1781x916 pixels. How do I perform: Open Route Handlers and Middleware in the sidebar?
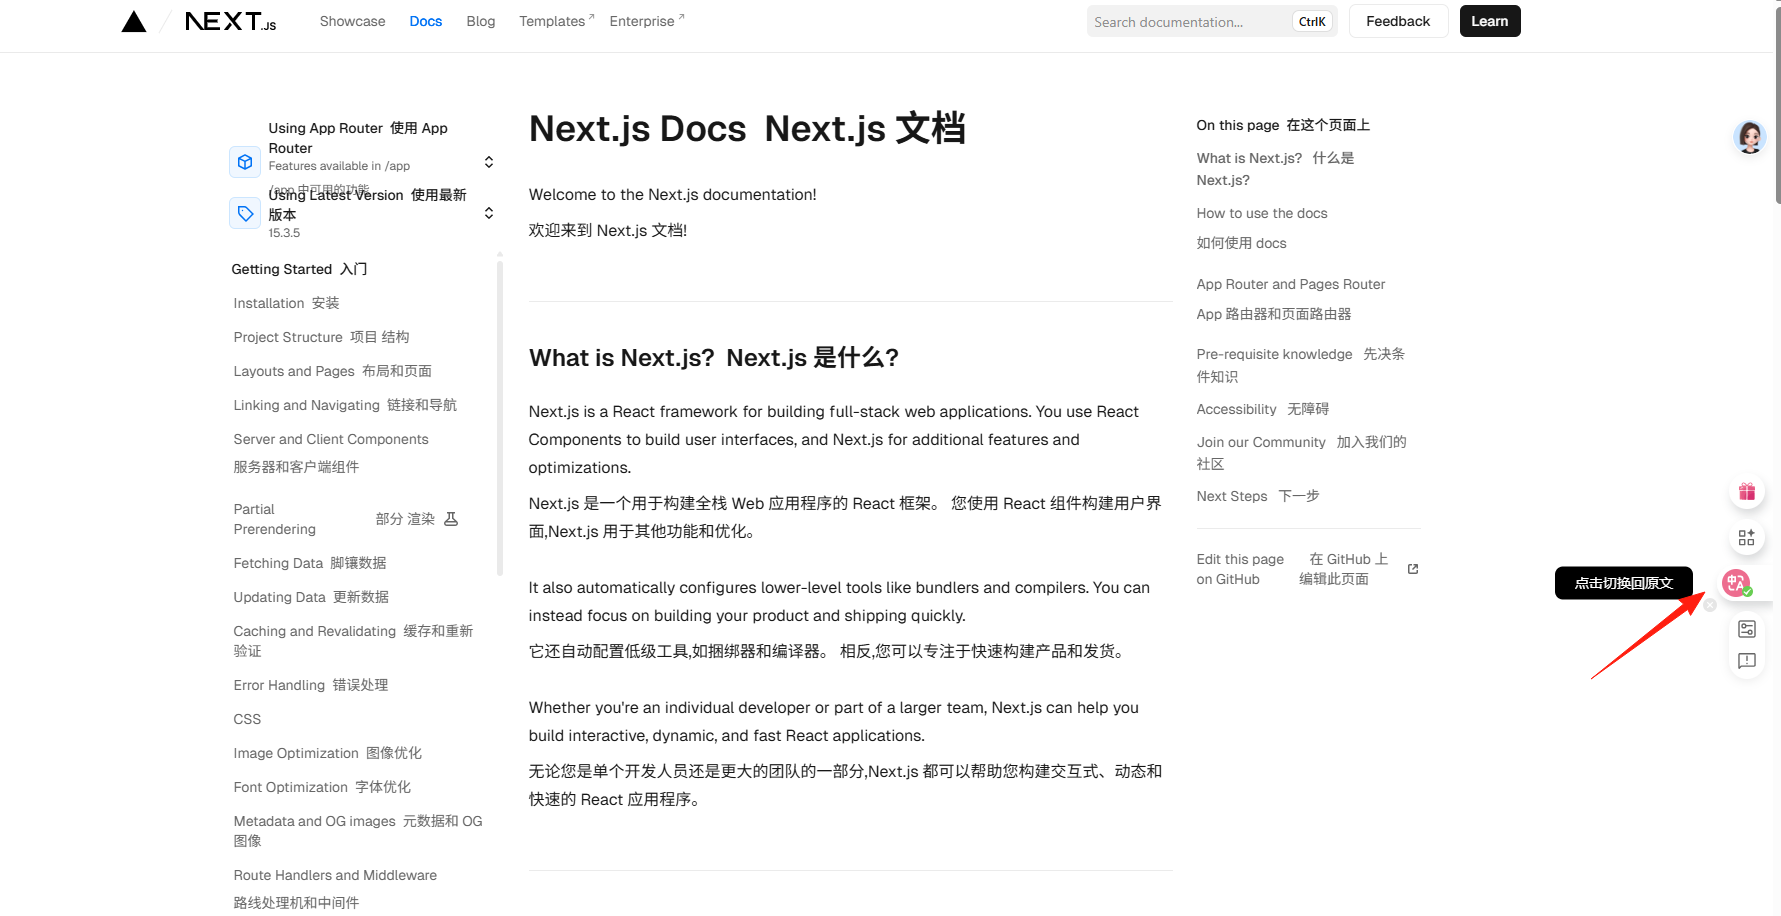pyautogui.click(x=335, y=889)
